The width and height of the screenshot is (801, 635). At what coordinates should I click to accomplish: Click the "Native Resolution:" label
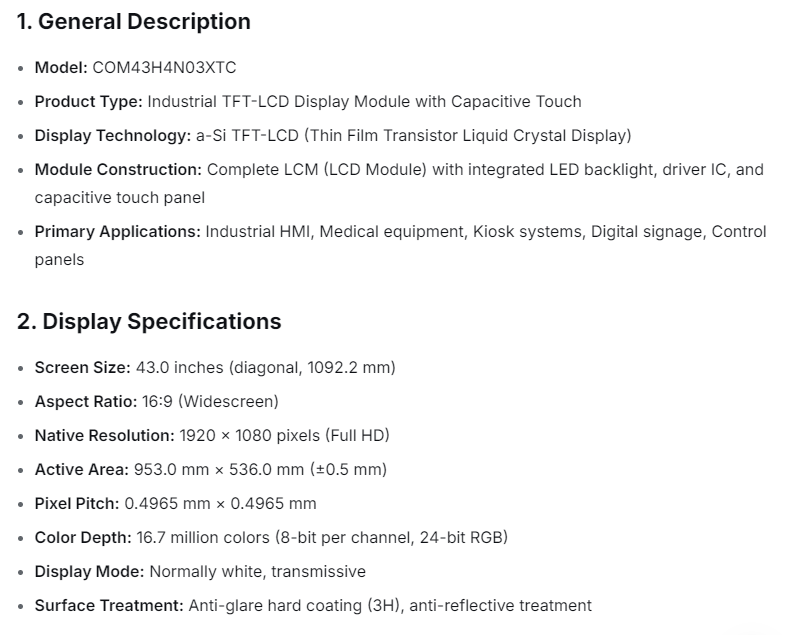(x=104, y=435)
